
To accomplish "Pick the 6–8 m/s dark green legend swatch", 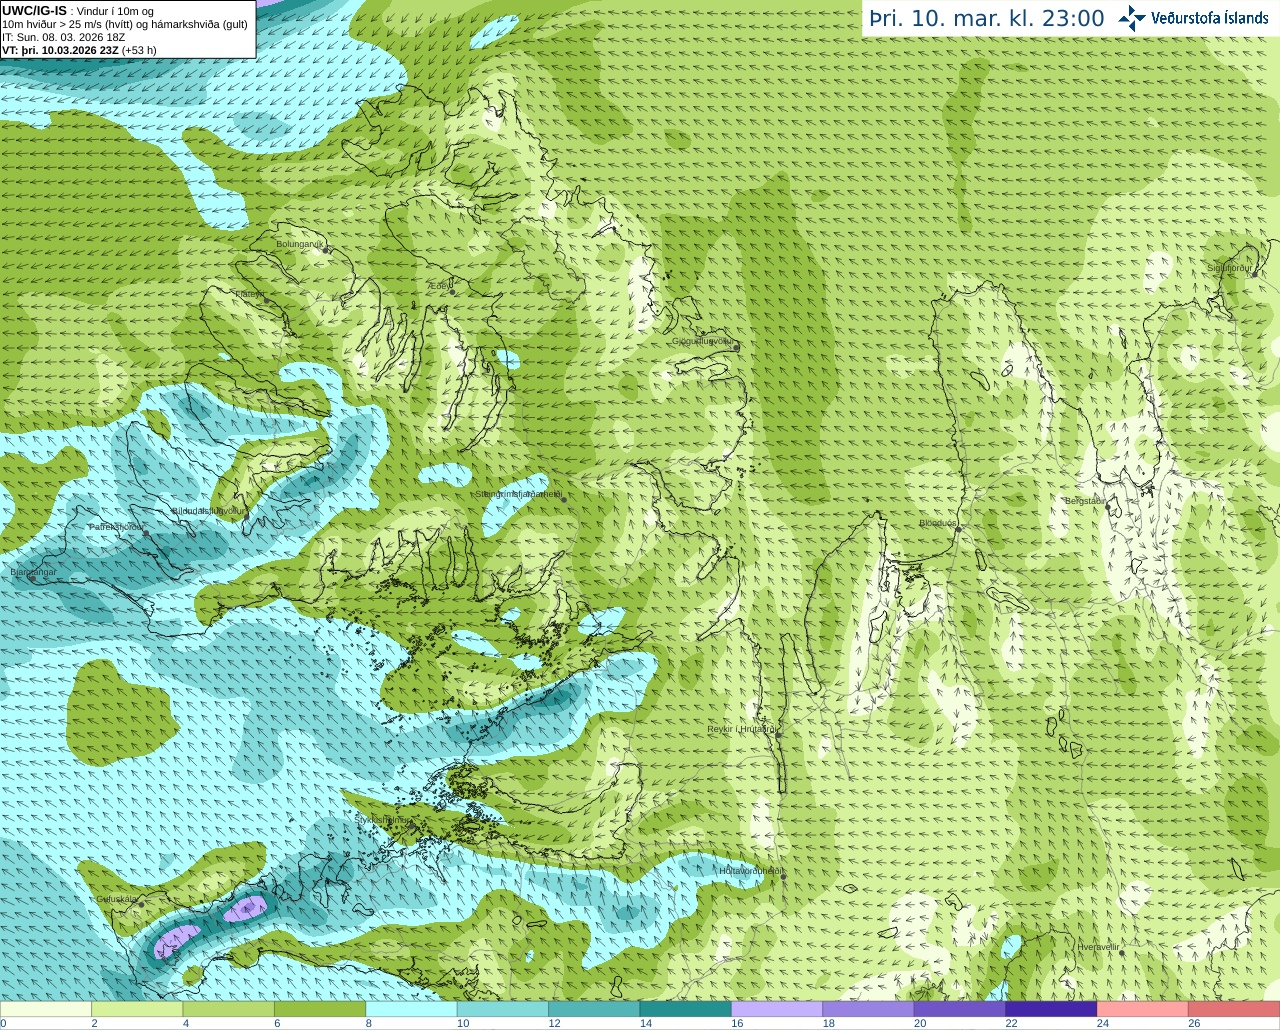I will tap(320, 1009).
